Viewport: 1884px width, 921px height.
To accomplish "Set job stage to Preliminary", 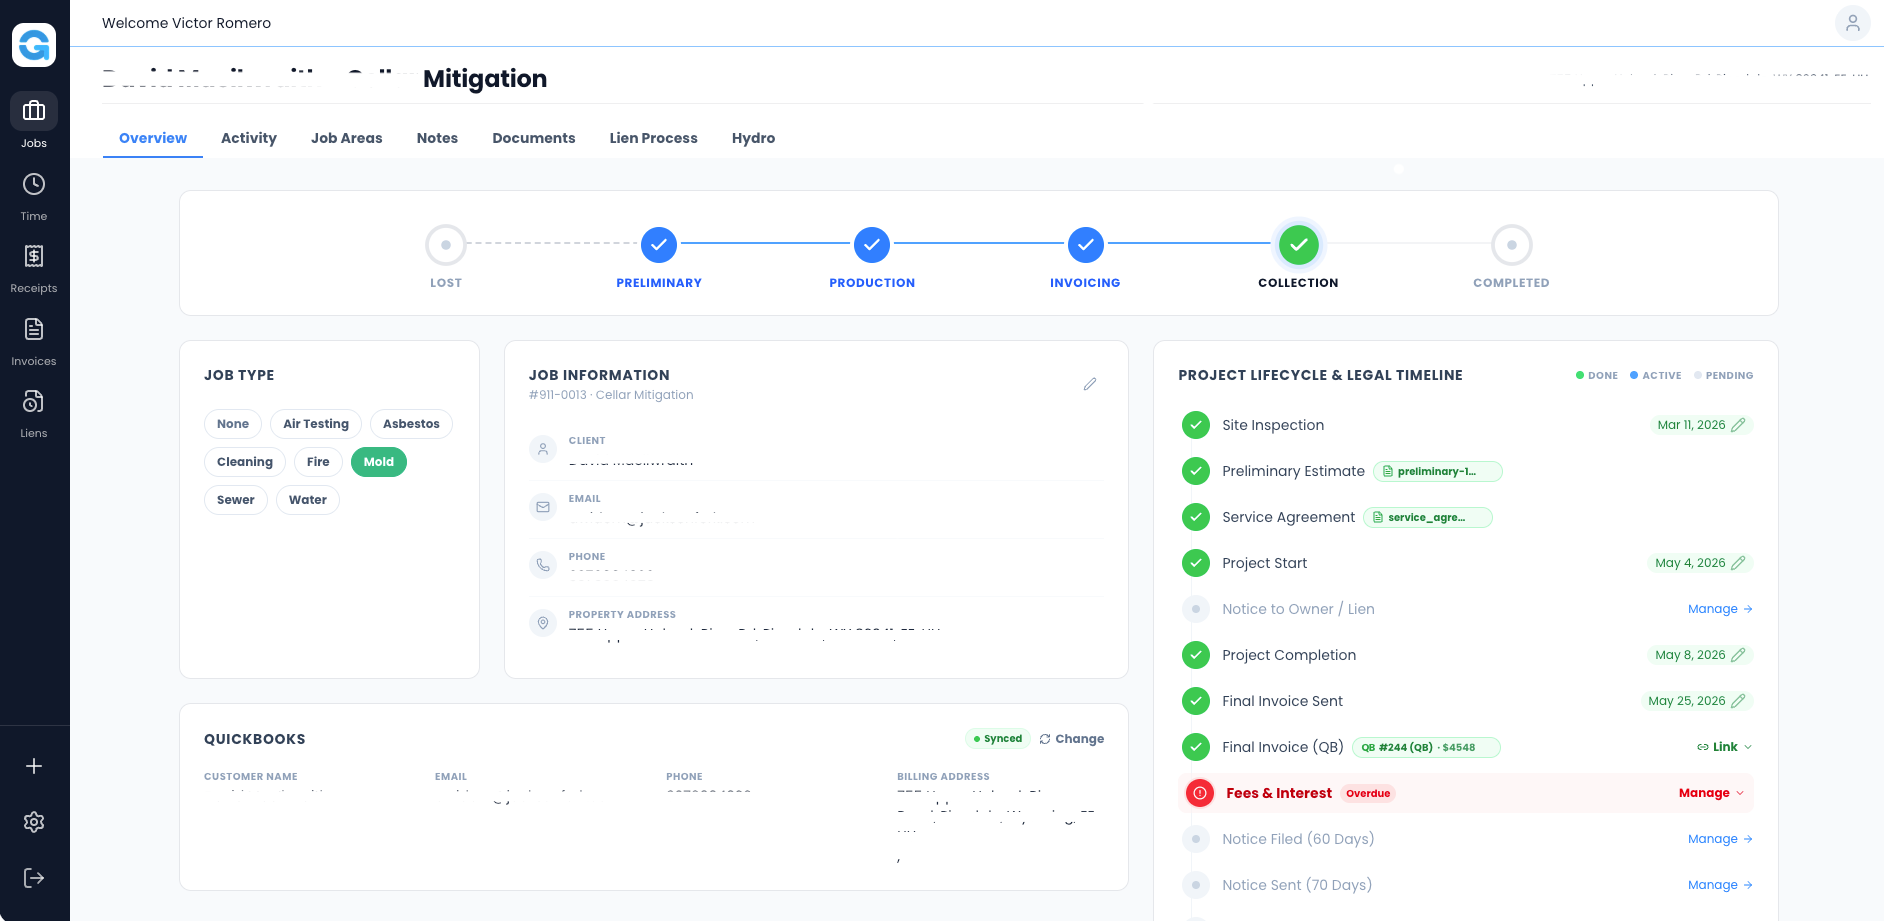I will [x=659, y=245].
